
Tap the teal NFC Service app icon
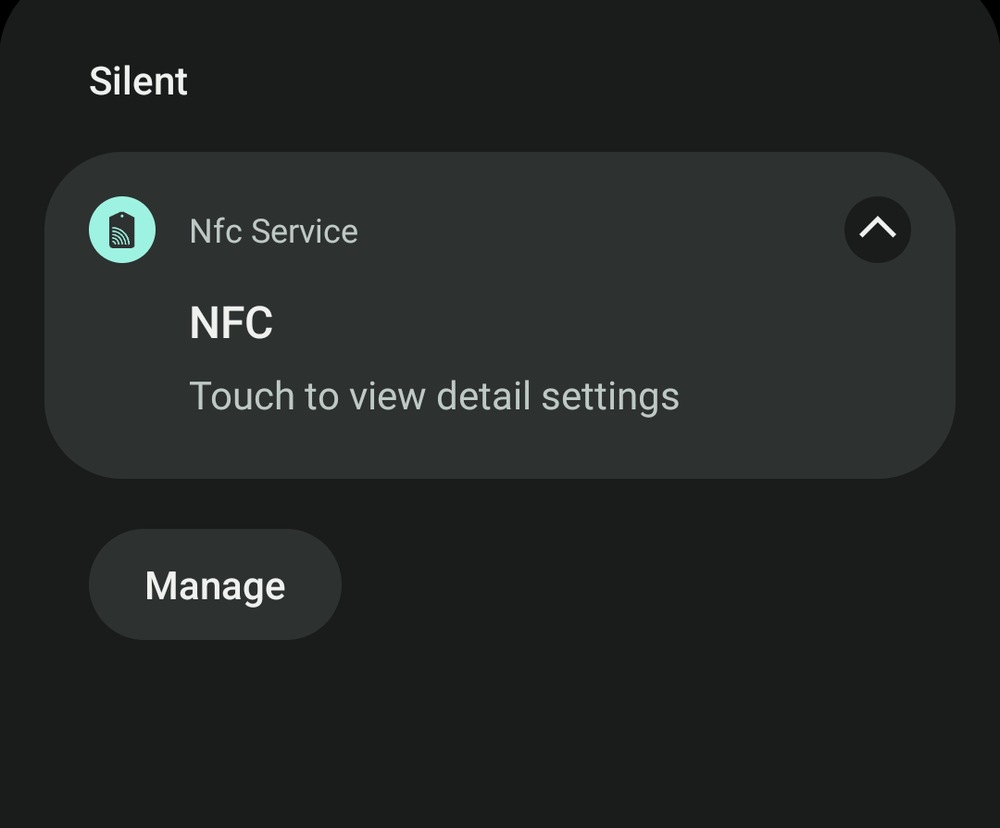tap(122, 230)
